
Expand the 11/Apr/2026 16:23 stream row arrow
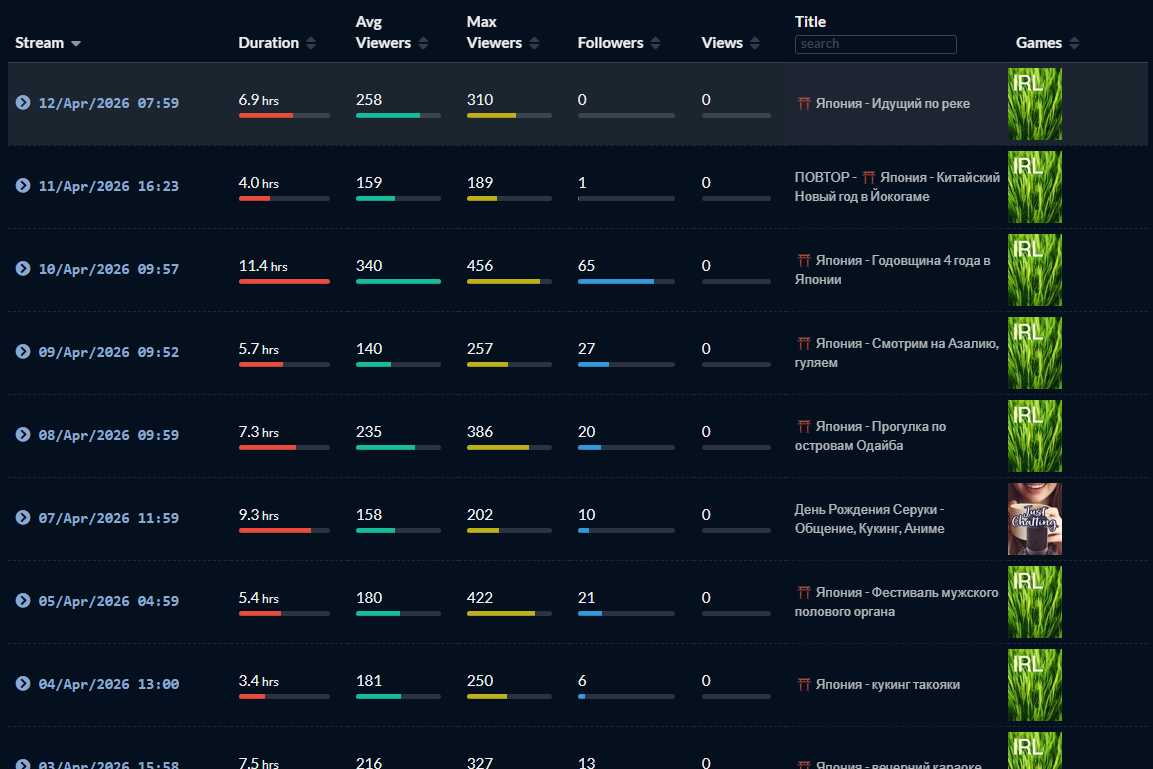[23, 185]
